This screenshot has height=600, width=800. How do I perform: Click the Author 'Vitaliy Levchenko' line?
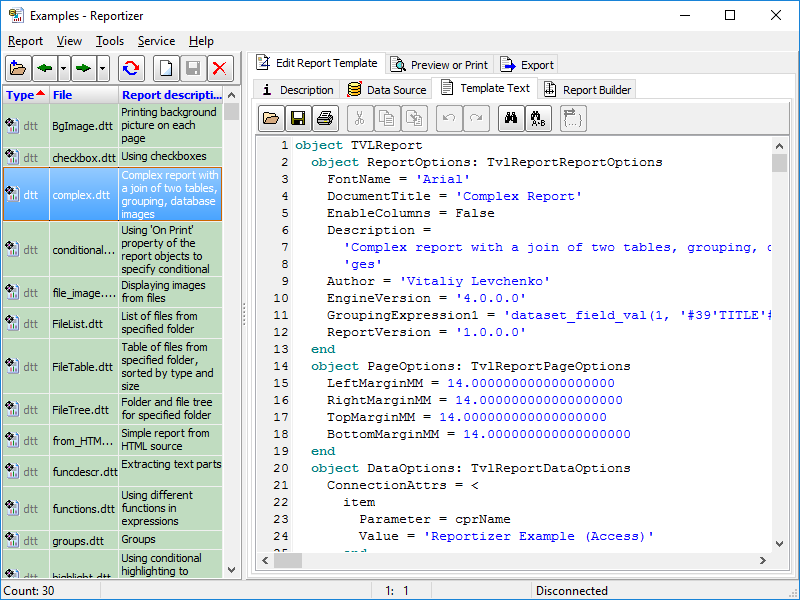[438, 281]
